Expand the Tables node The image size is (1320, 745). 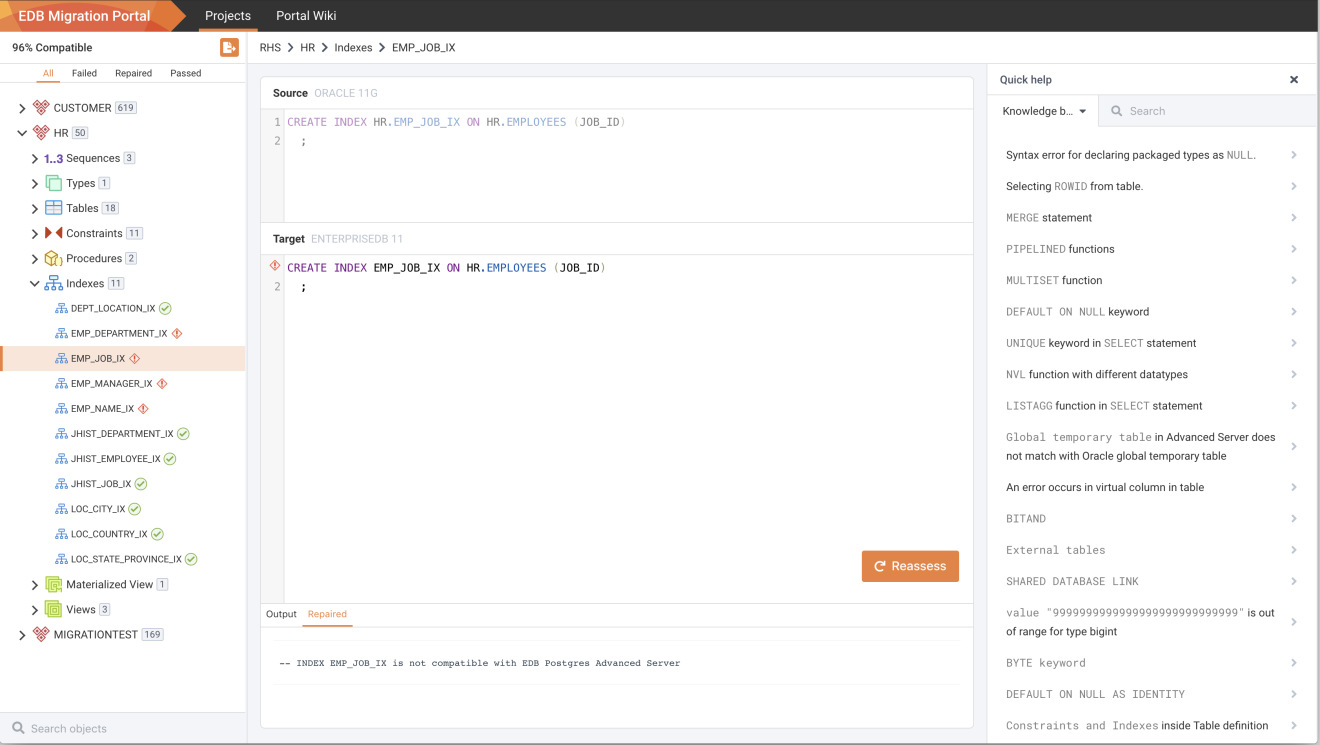tap(35, 208)
